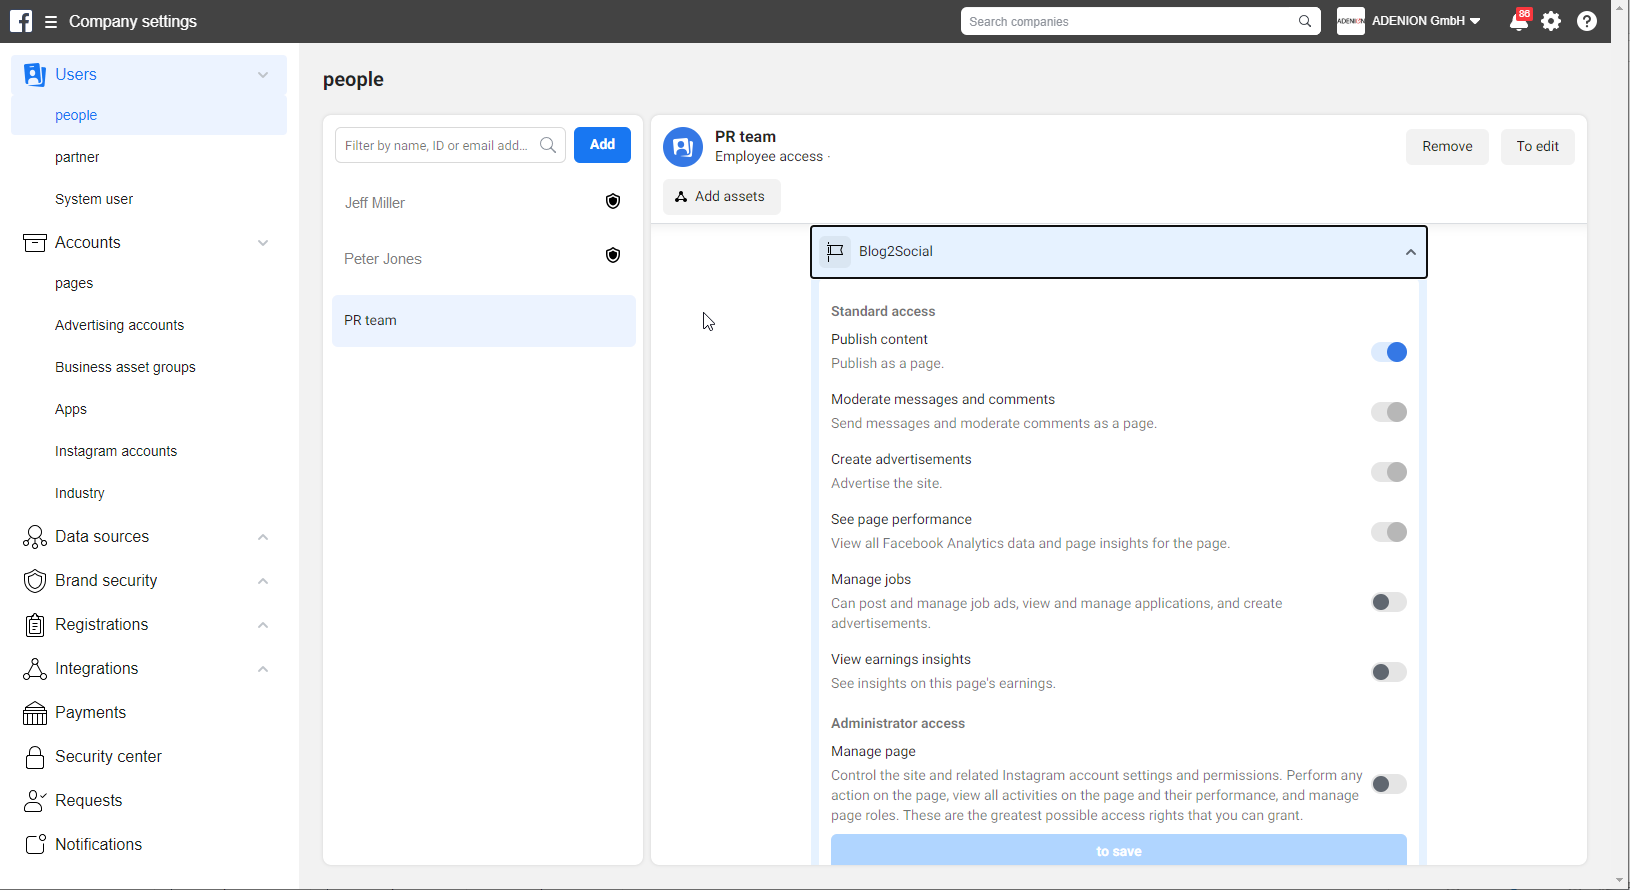Enable View earnings insights switch

(x=1389, y=672)
